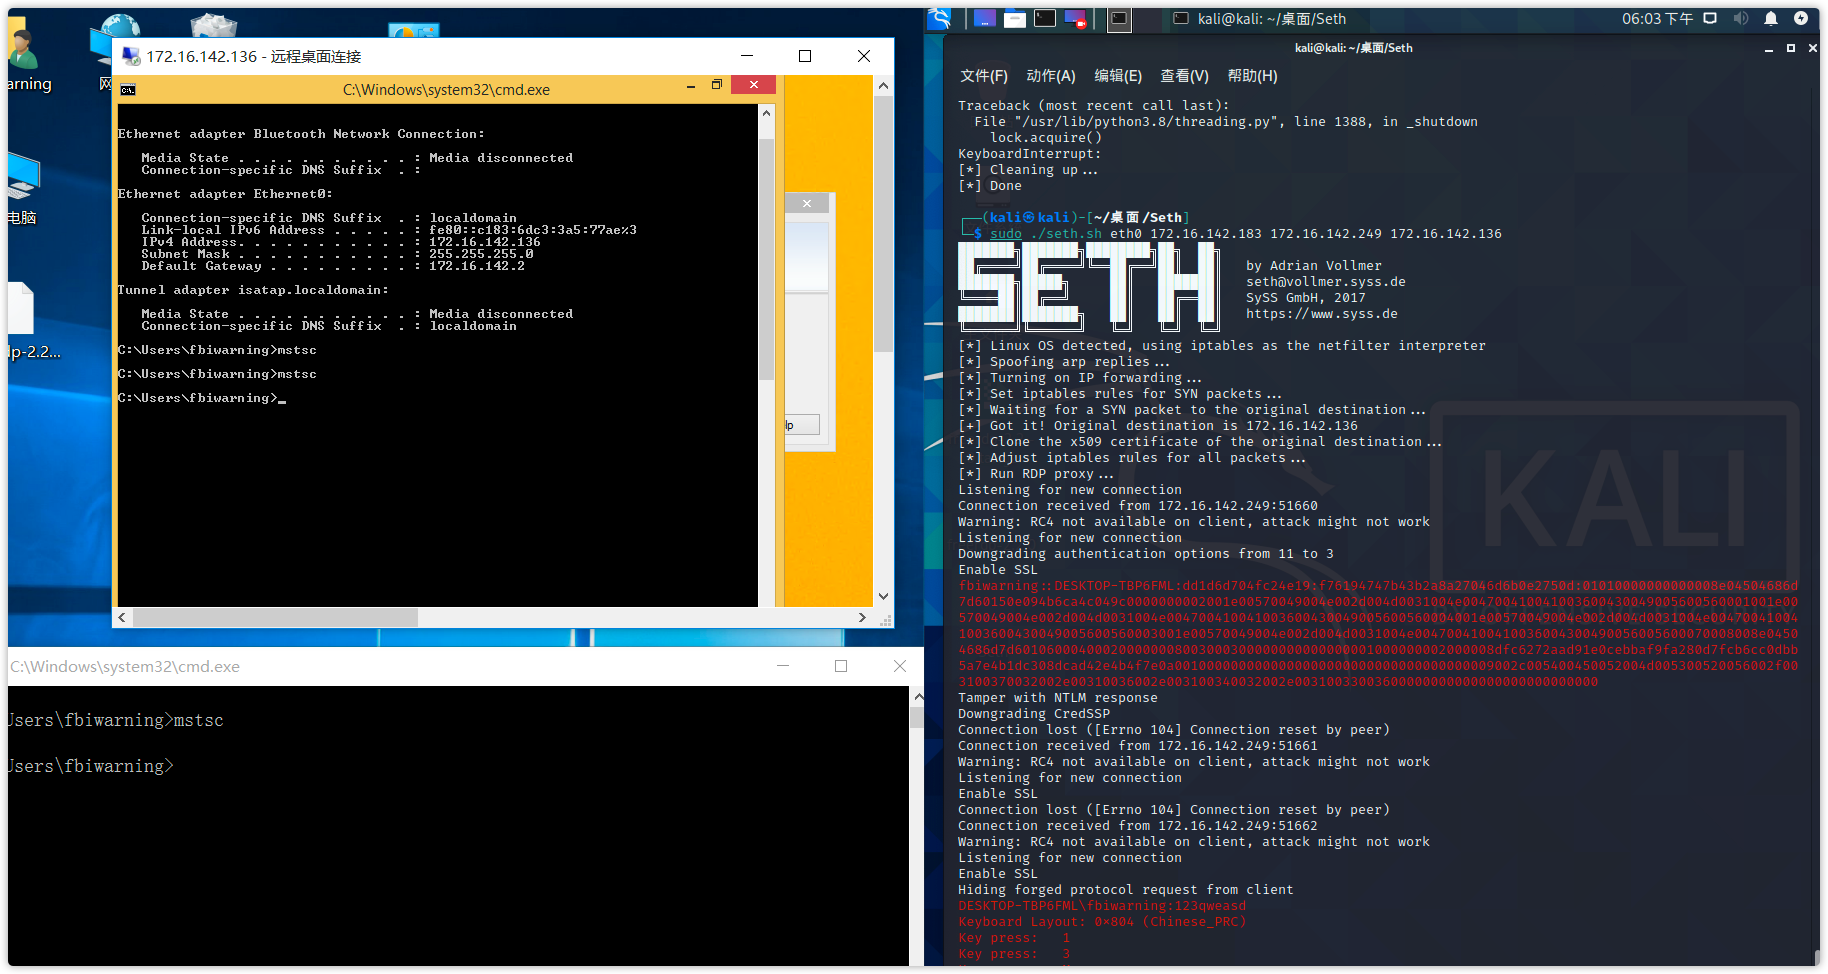Viewport: 1828px width, 974px height.
Task: Click captured credentials line 'DESKTOP-TBP6FML\fbiwarning:123qweasd'
Action: (x=1102, y=906)
